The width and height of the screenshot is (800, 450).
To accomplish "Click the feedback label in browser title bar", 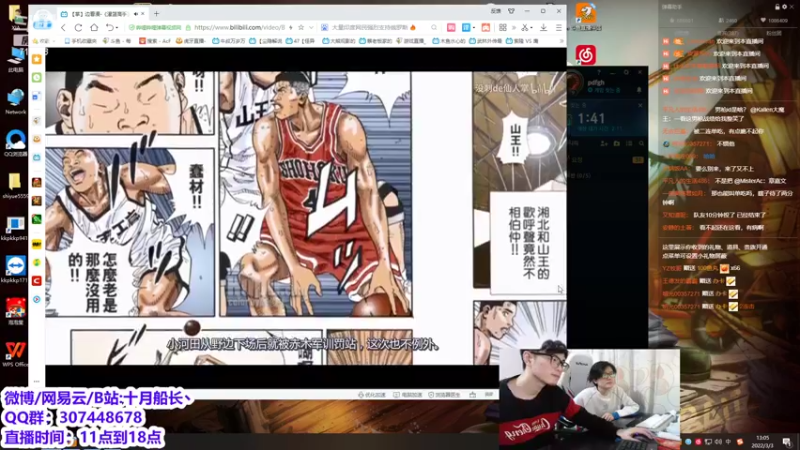I will (x=495, y=11).
